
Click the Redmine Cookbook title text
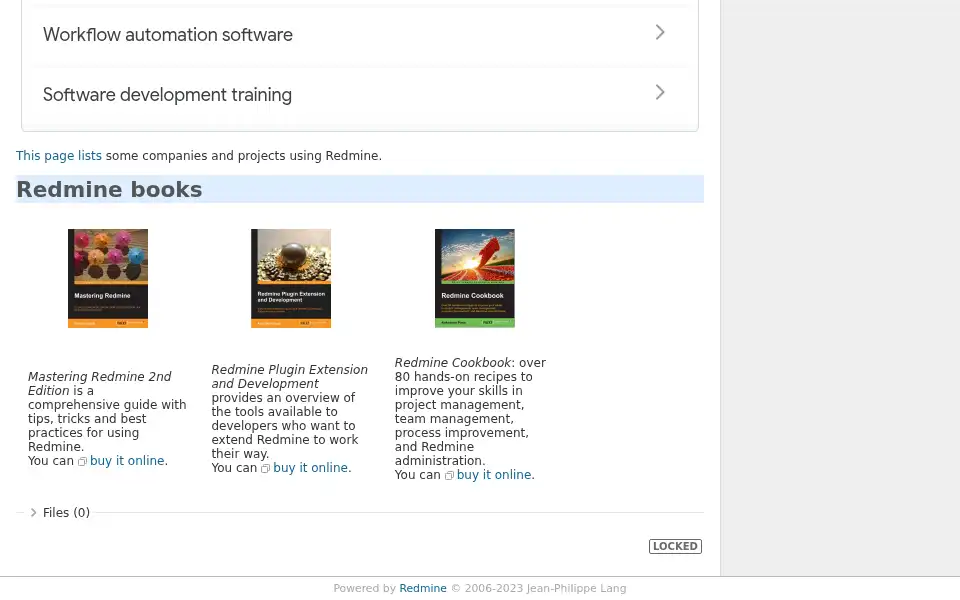(452, 362)
